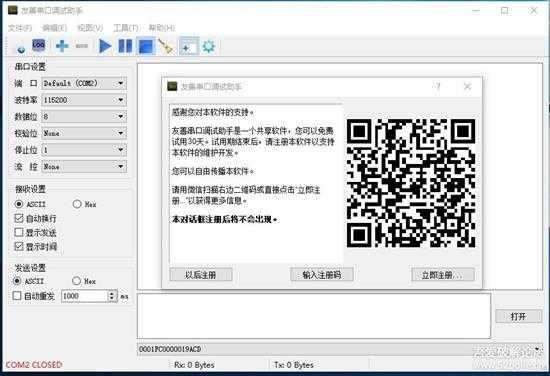The image size is (550, 376).
Task: Expand the 校验位 None dropdown
Action: [84, 133]
